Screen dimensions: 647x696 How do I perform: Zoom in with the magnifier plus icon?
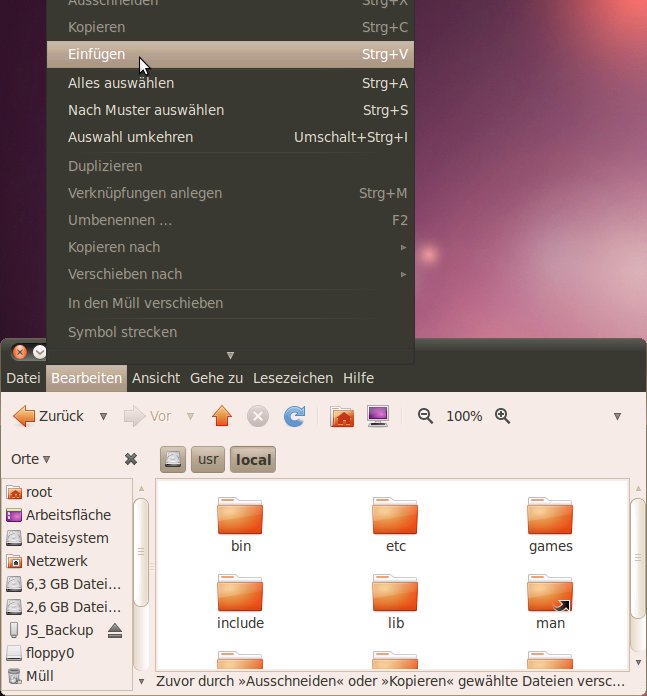click(x=503, y=416)
